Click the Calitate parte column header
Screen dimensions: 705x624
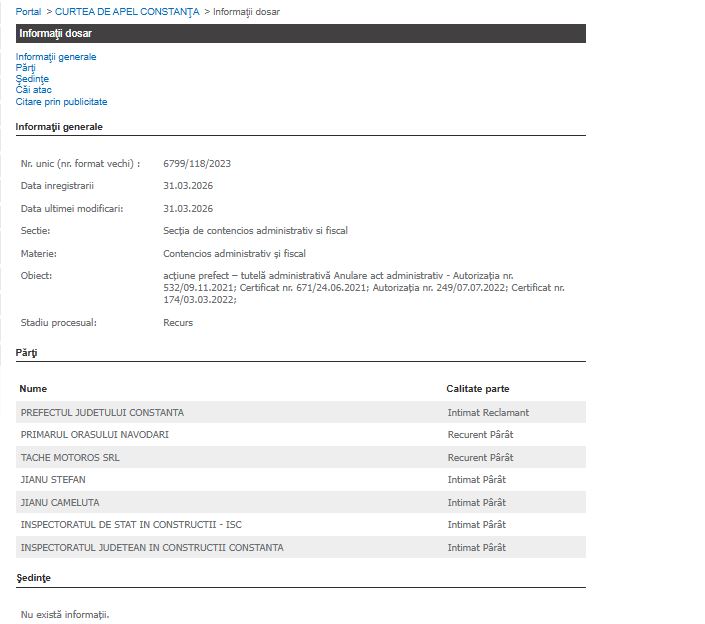coord(478,388)
